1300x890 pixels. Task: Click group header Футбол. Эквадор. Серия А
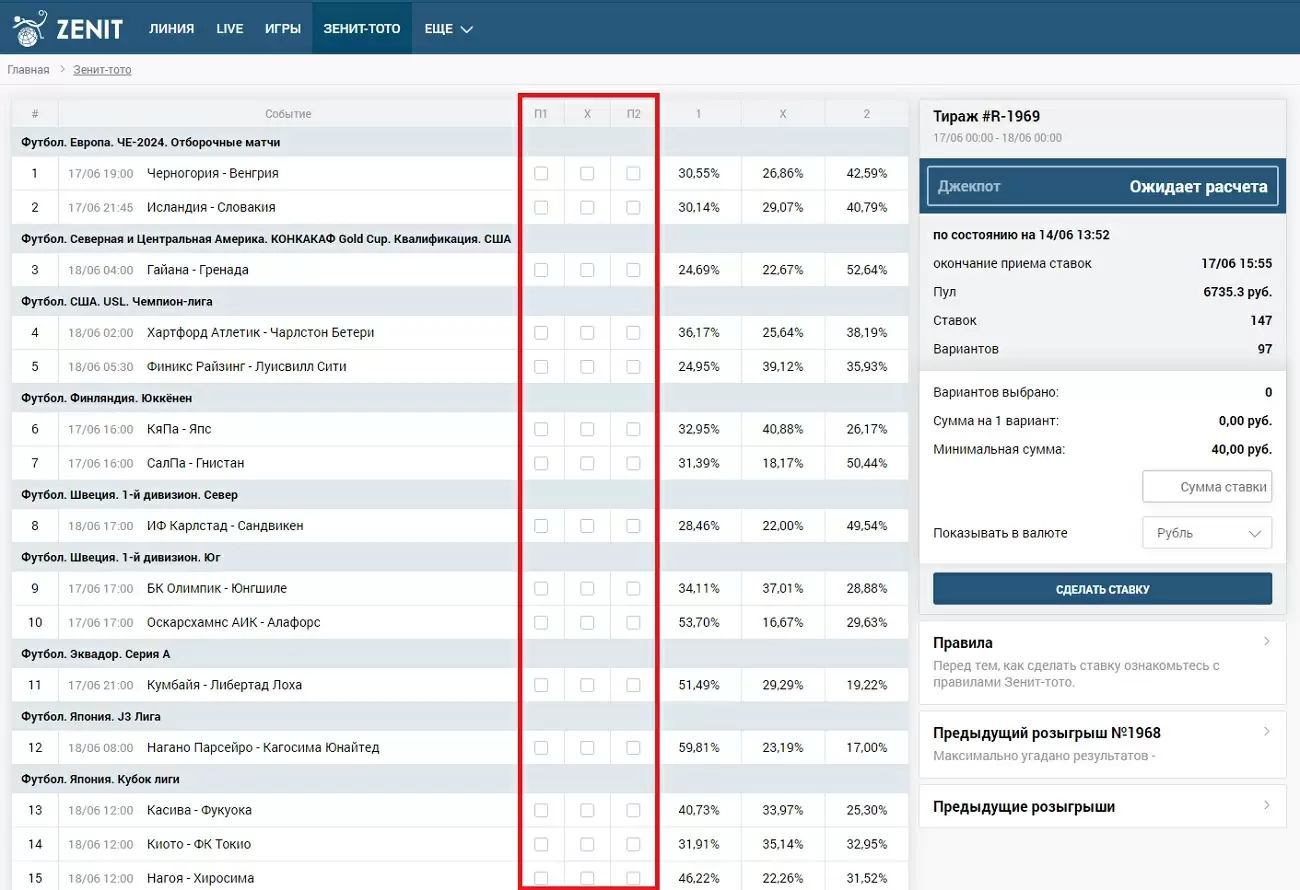(x=96, y=654)
